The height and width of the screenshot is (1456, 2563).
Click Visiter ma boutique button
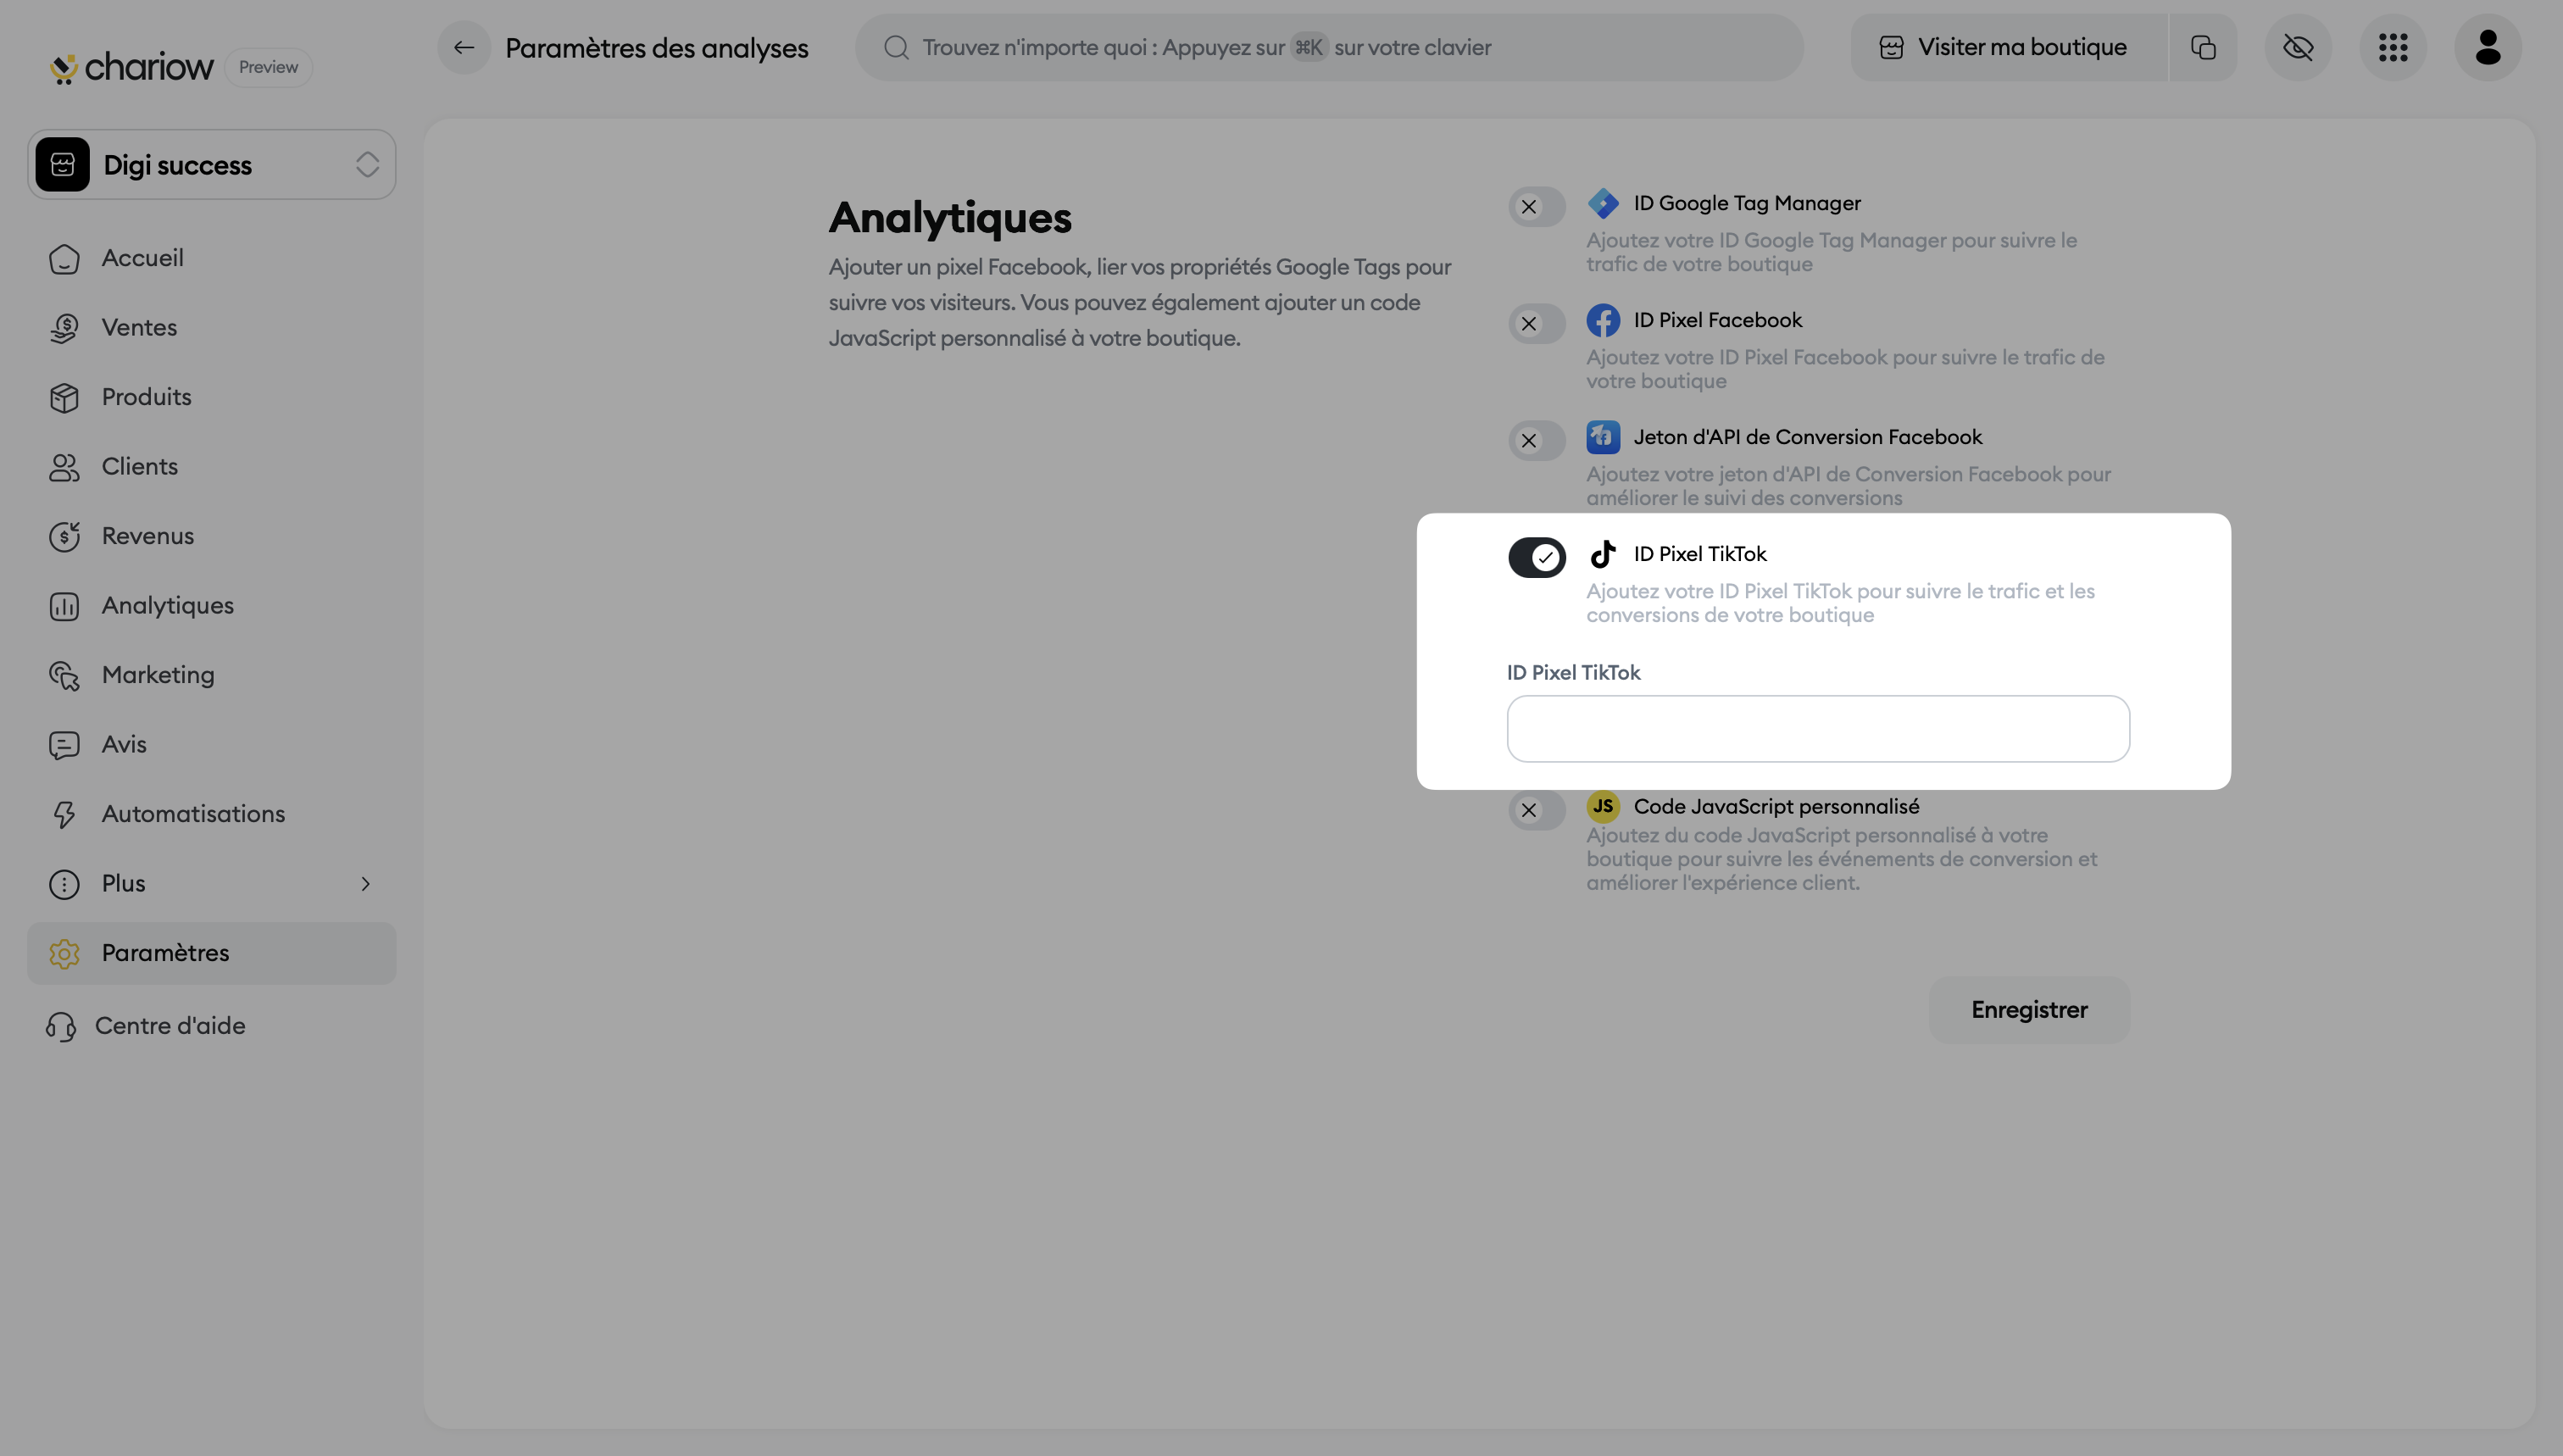point(2007,47)
